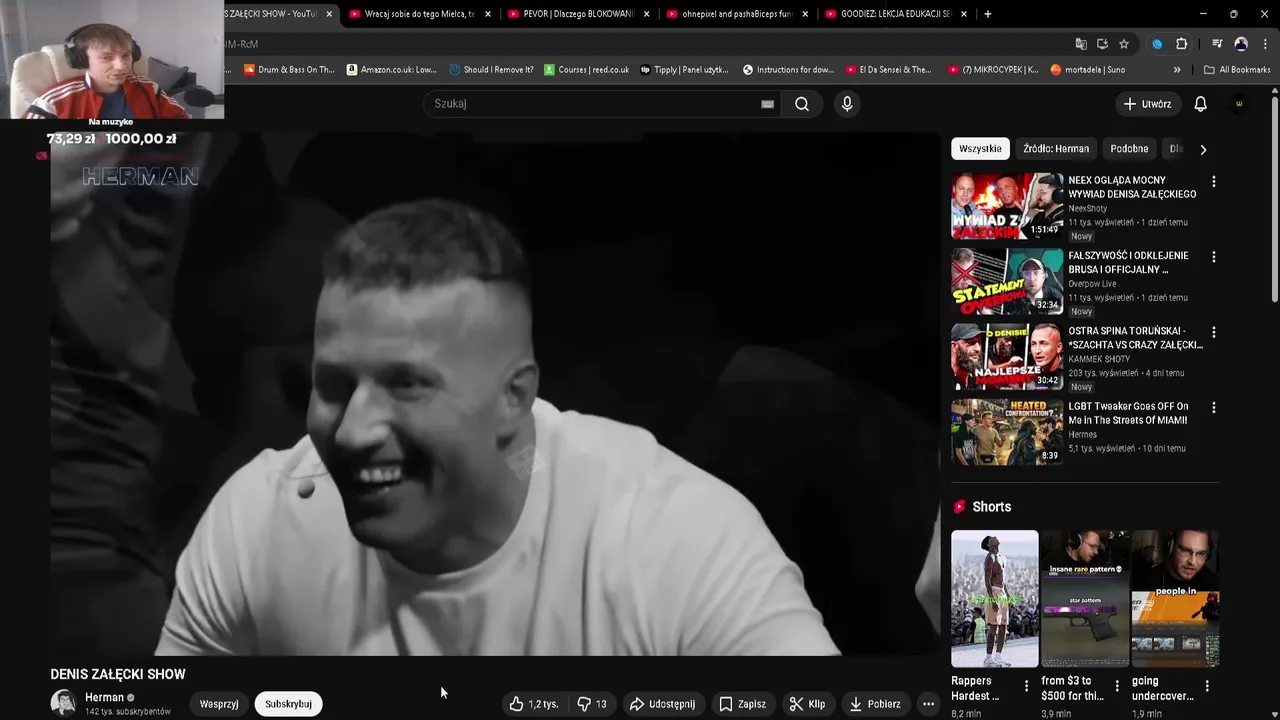Open the YouTube account avatar menu
1280x720 pixels.
pyautogui.click(x=1239, y=104)
